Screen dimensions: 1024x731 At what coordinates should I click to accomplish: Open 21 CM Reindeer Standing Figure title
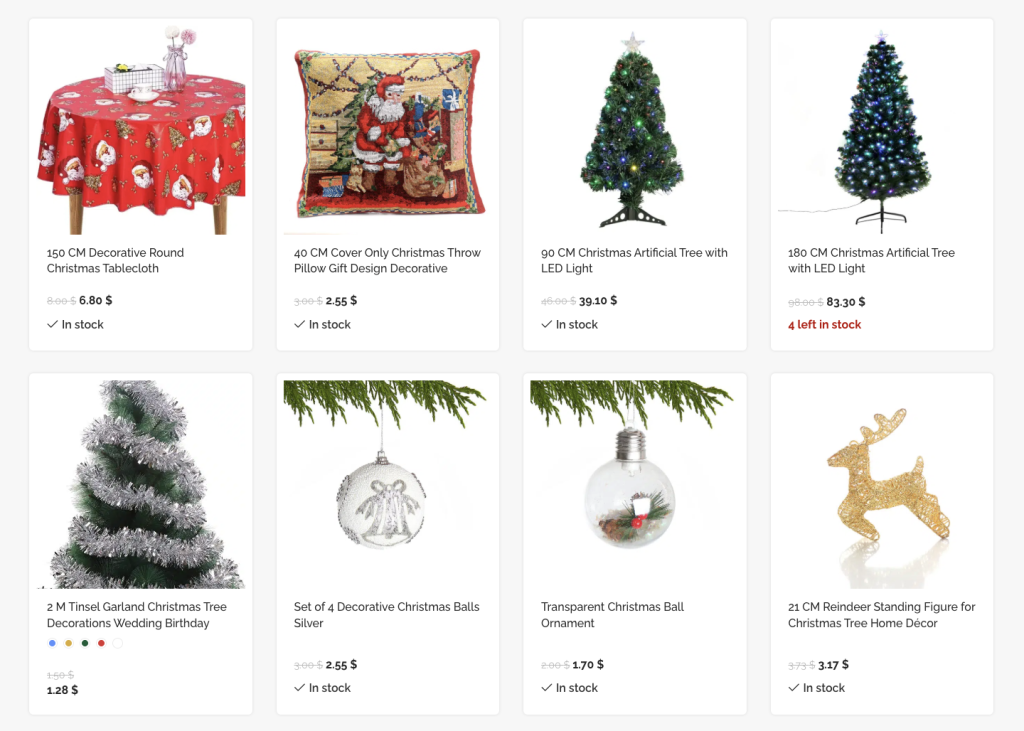pyautogui.click(x=882, y=615)
